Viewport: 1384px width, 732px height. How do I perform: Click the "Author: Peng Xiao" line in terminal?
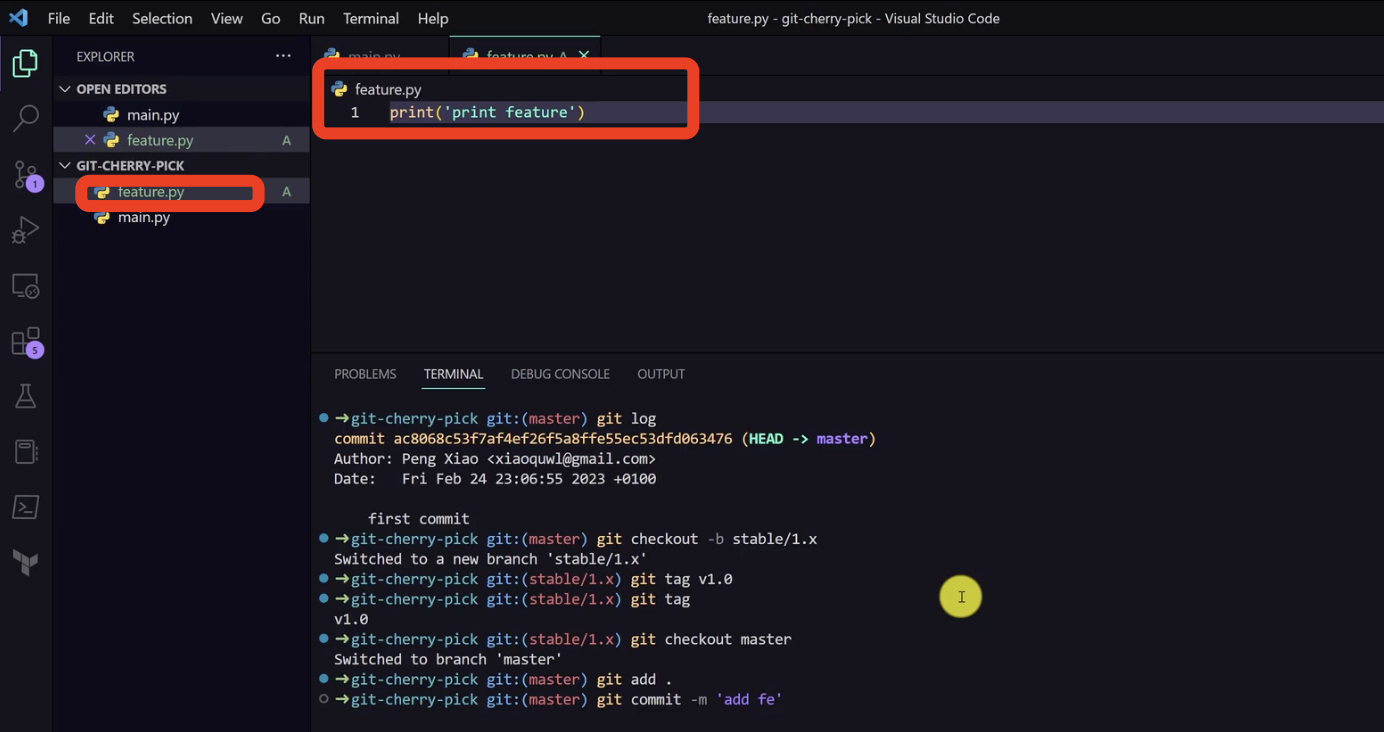495,459
